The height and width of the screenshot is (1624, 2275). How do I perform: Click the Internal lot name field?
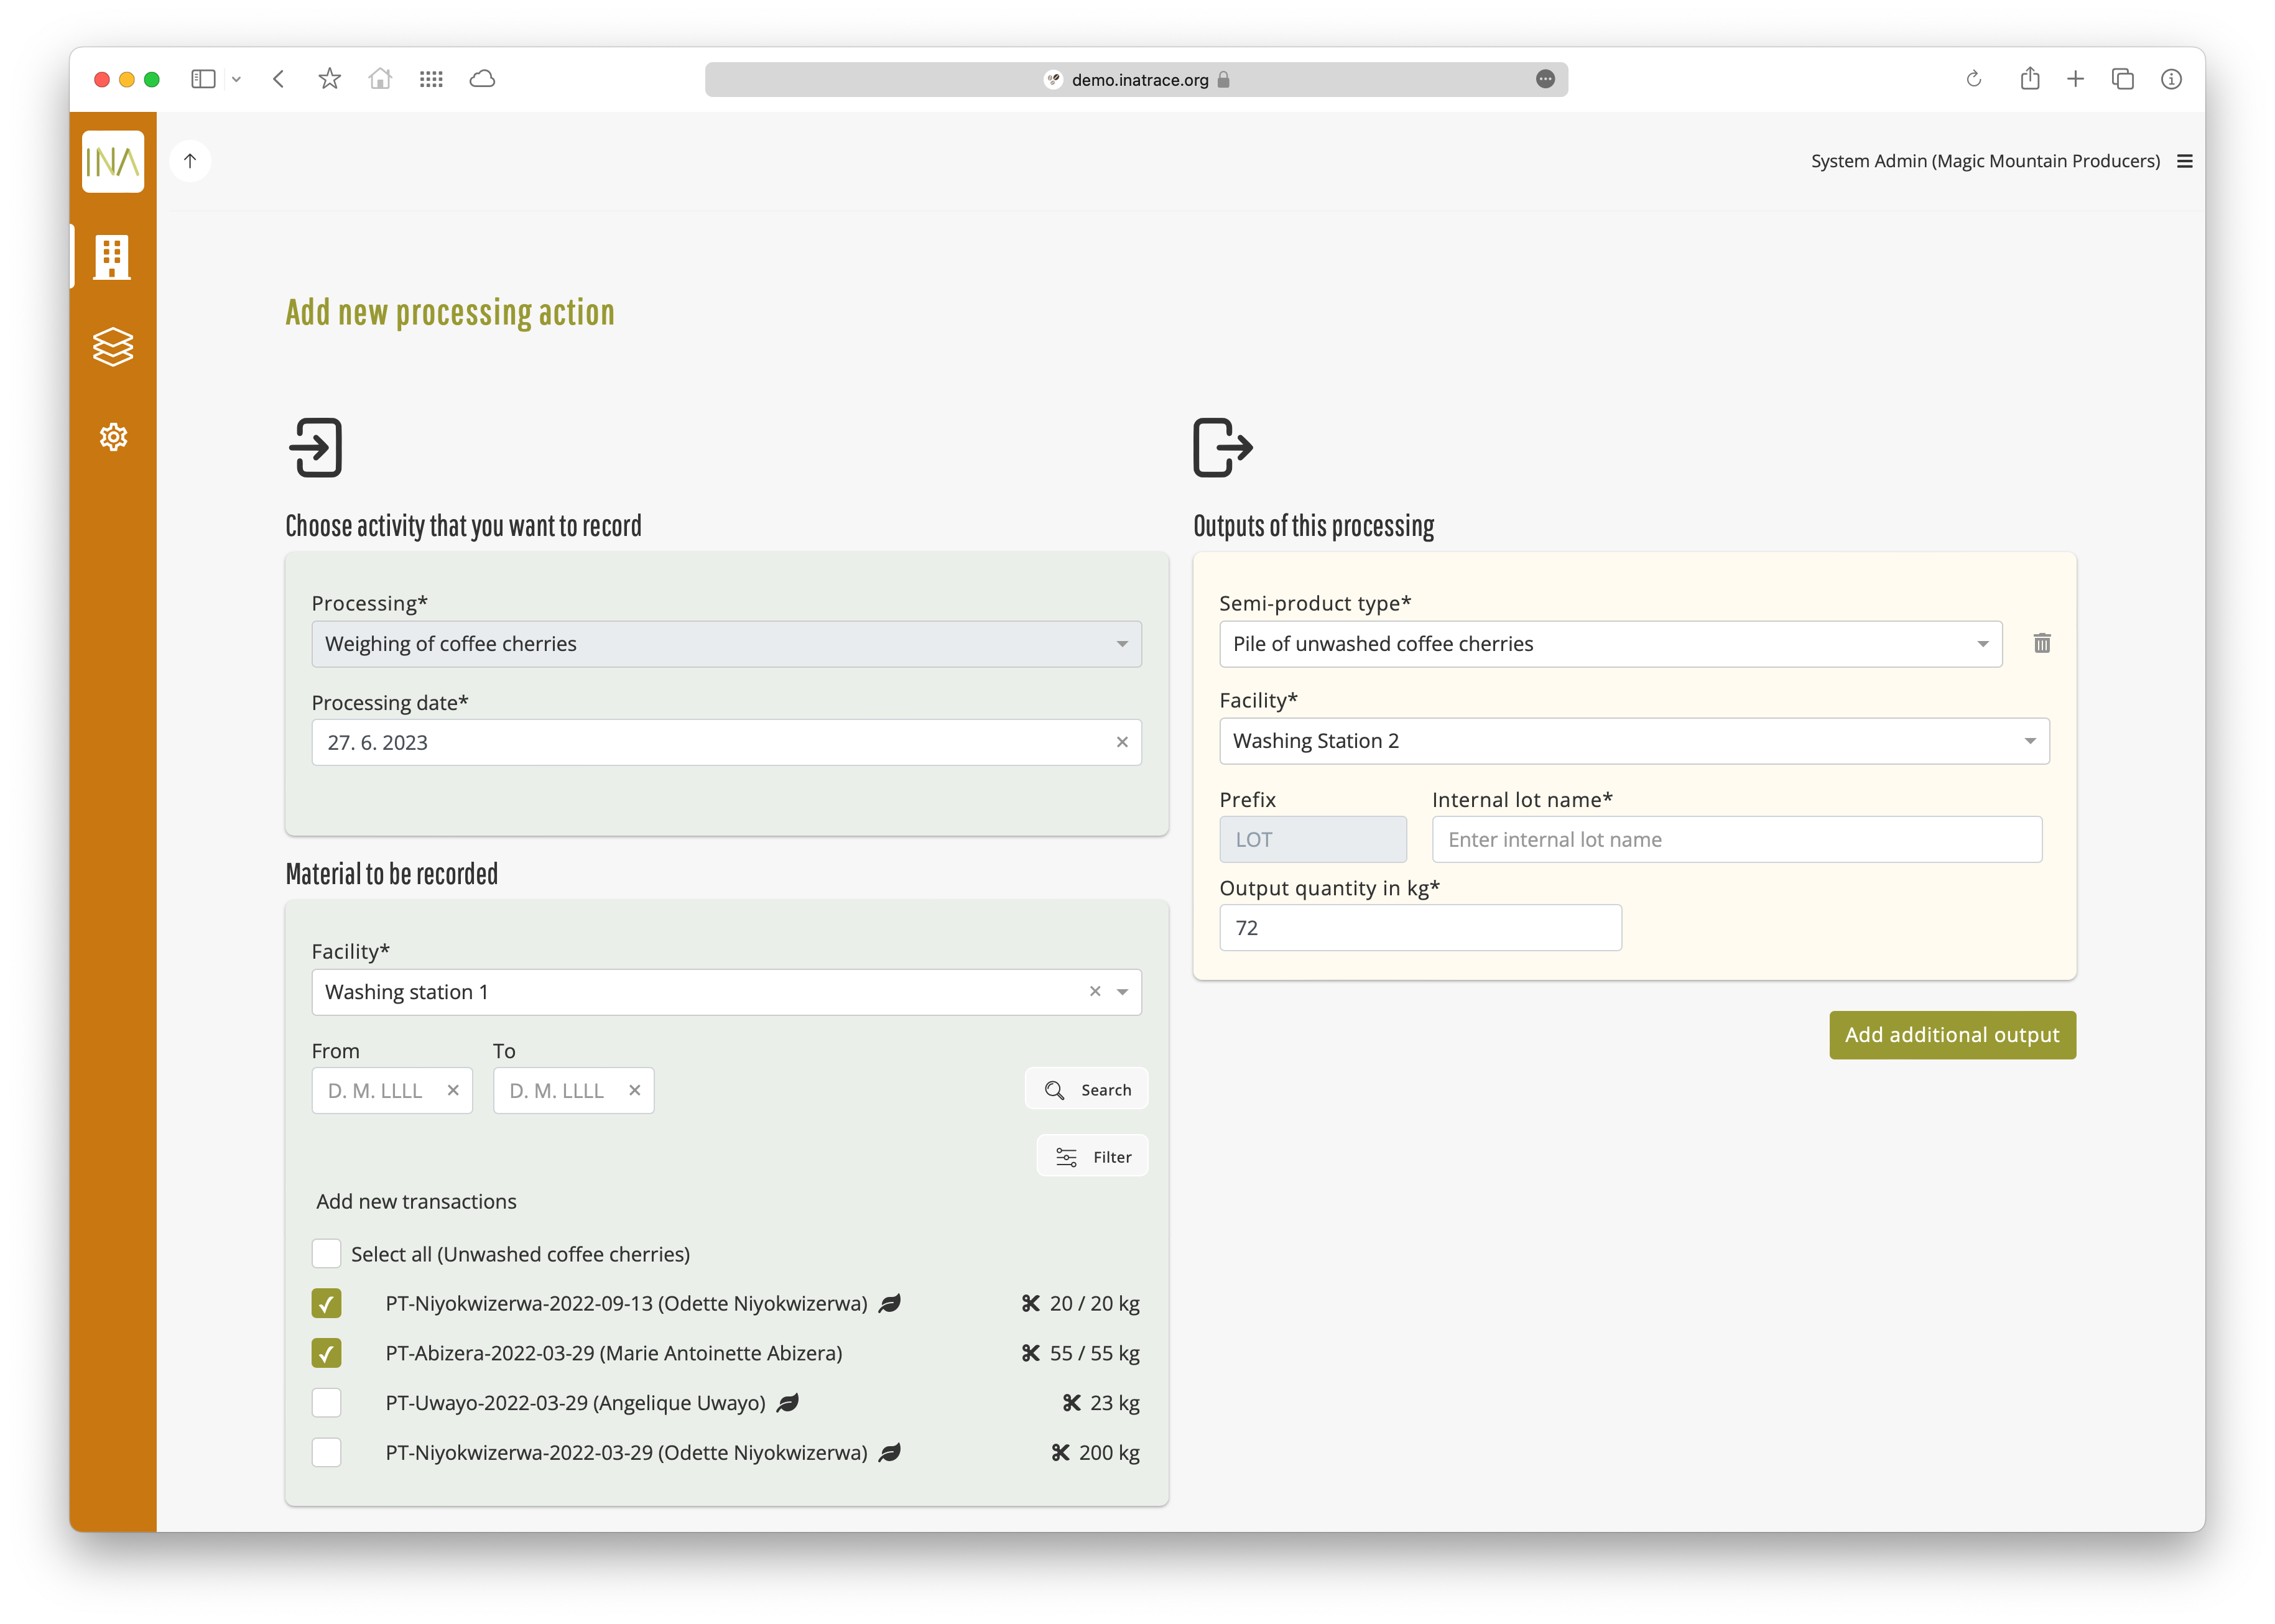[x=1736, y=840]
